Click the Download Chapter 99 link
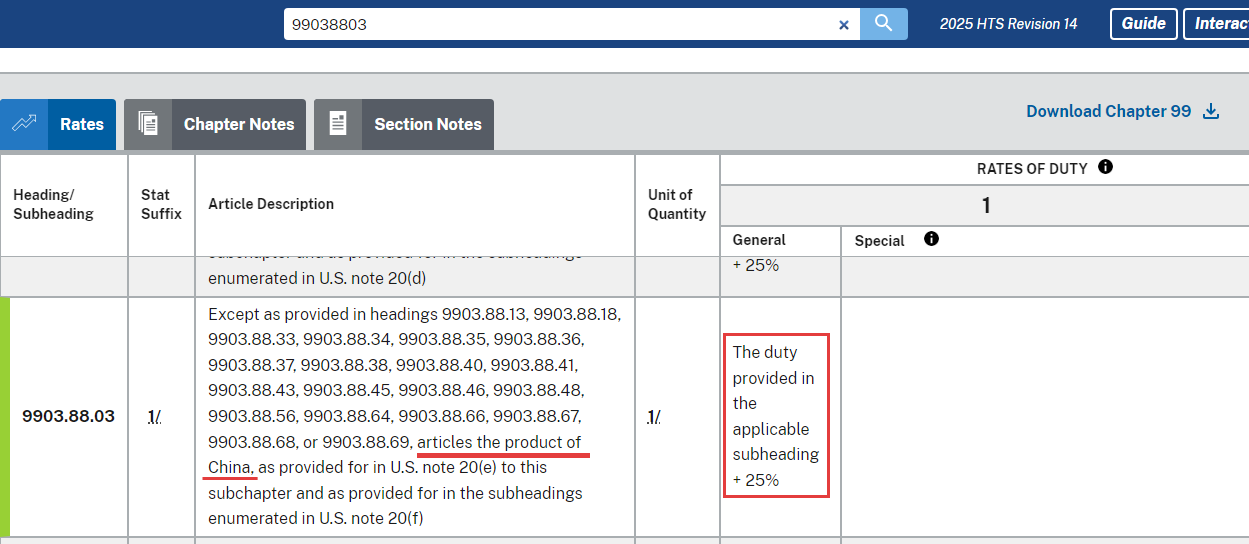The height and width of the screenshot is (544, 1249). (1108, 111)
